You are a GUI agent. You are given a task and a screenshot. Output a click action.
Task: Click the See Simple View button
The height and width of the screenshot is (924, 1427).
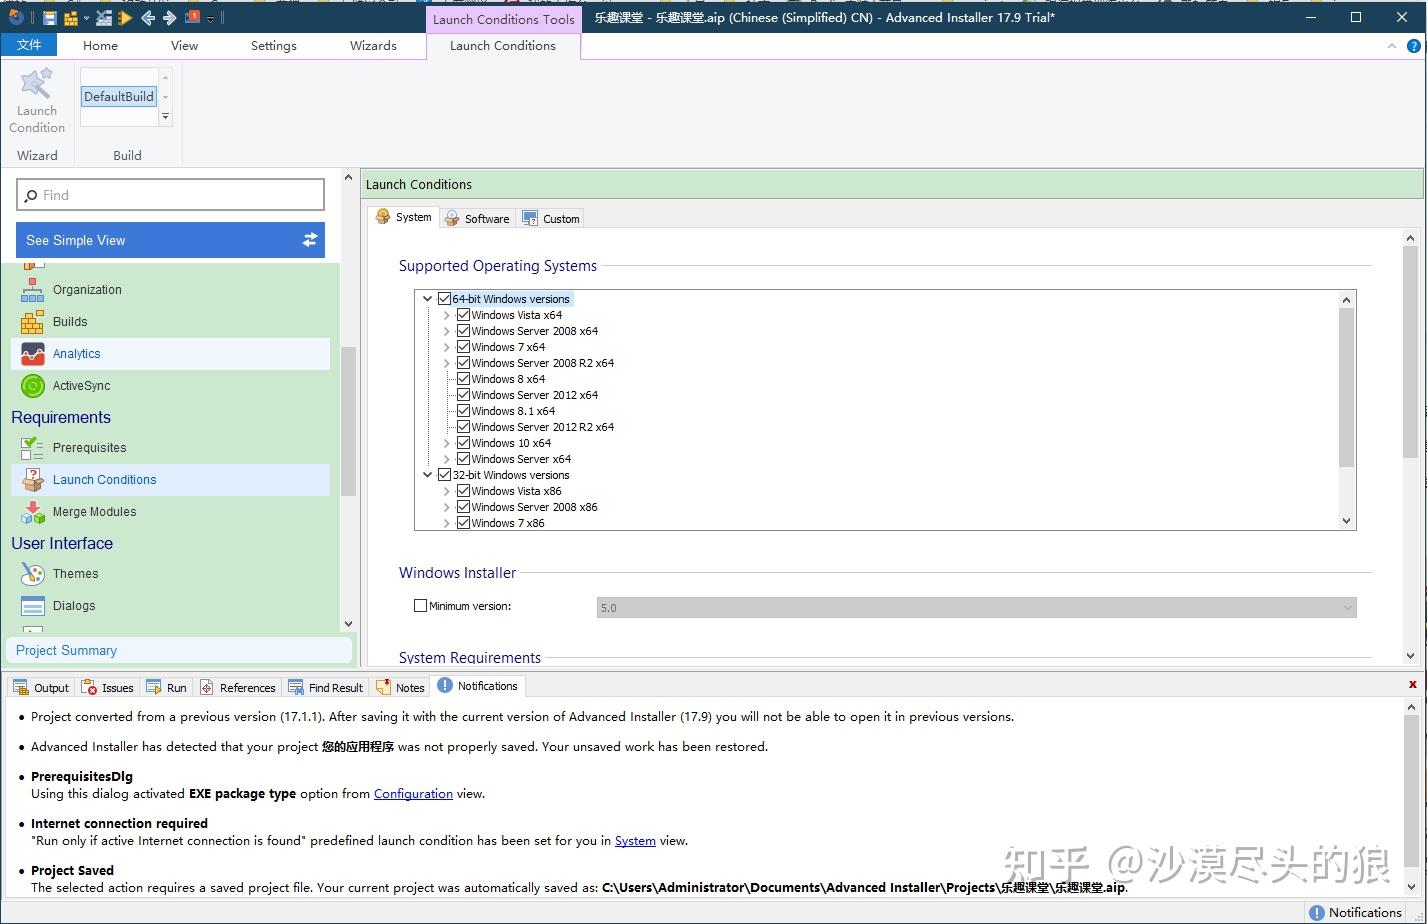tap(170, 240)
